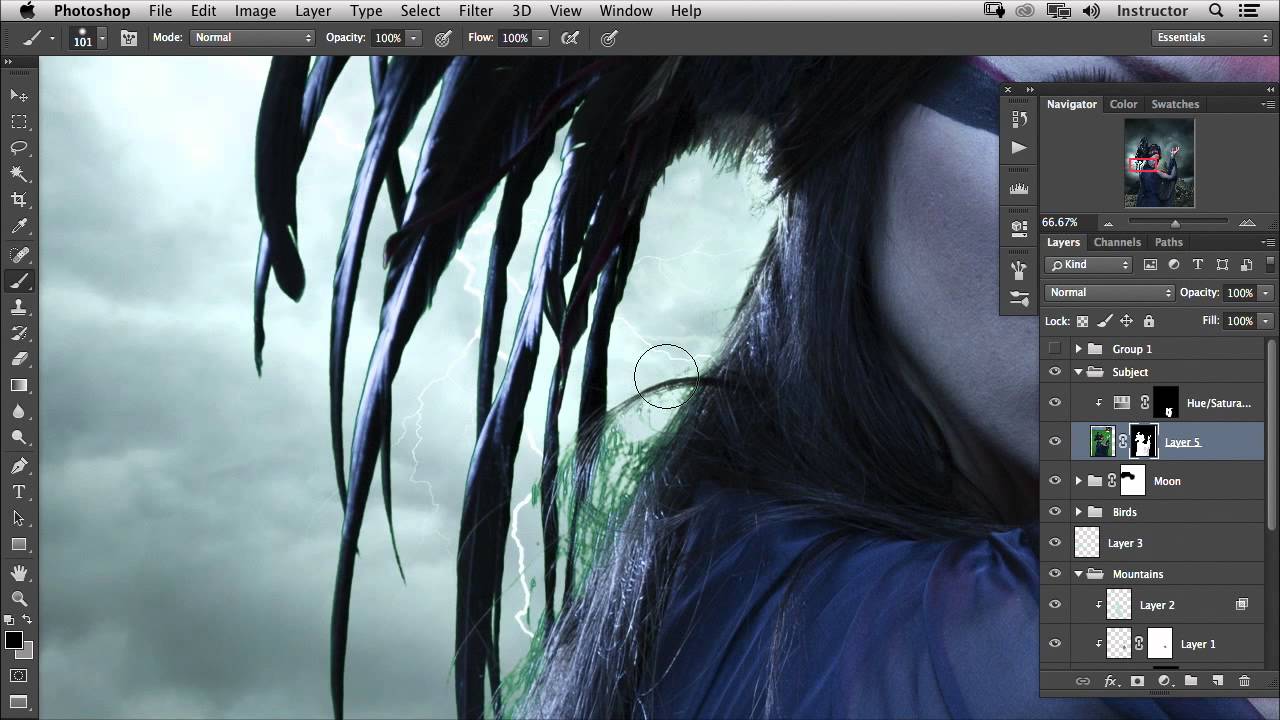Show the Group 1 layer visibility
This screenshot has height=720, width=1280.
pos(1054,349)
